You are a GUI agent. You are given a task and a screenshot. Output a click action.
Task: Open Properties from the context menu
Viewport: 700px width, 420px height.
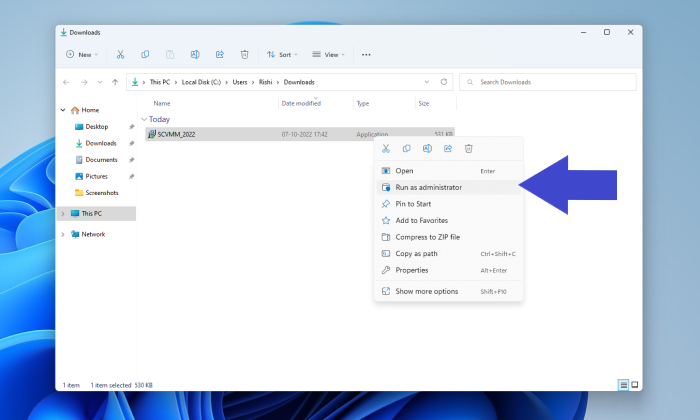point(448,270)
